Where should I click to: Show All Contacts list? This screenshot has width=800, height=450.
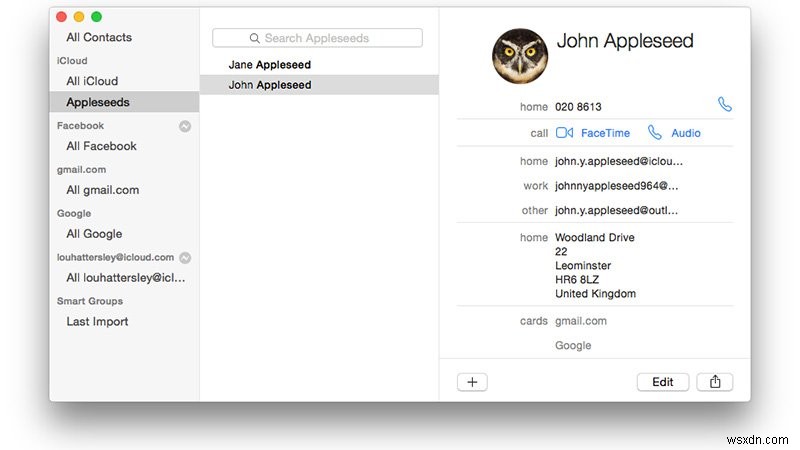[x=99, y=37]
